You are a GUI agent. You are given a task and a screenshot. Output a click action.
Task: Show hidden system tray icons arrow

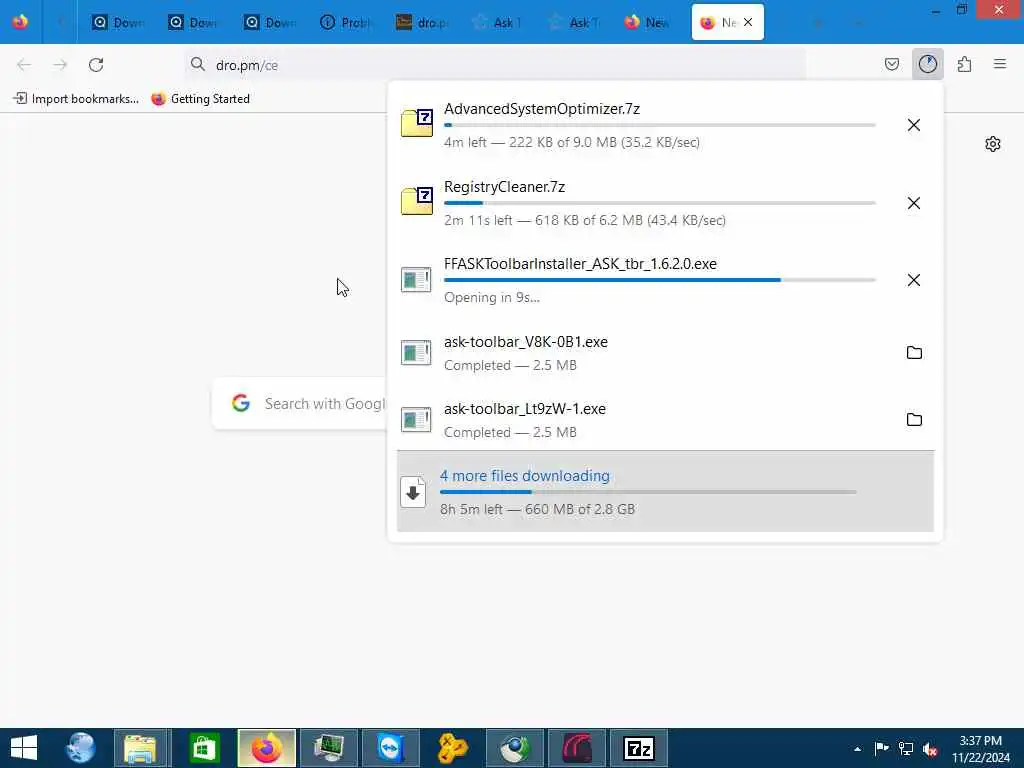point(857,749)
